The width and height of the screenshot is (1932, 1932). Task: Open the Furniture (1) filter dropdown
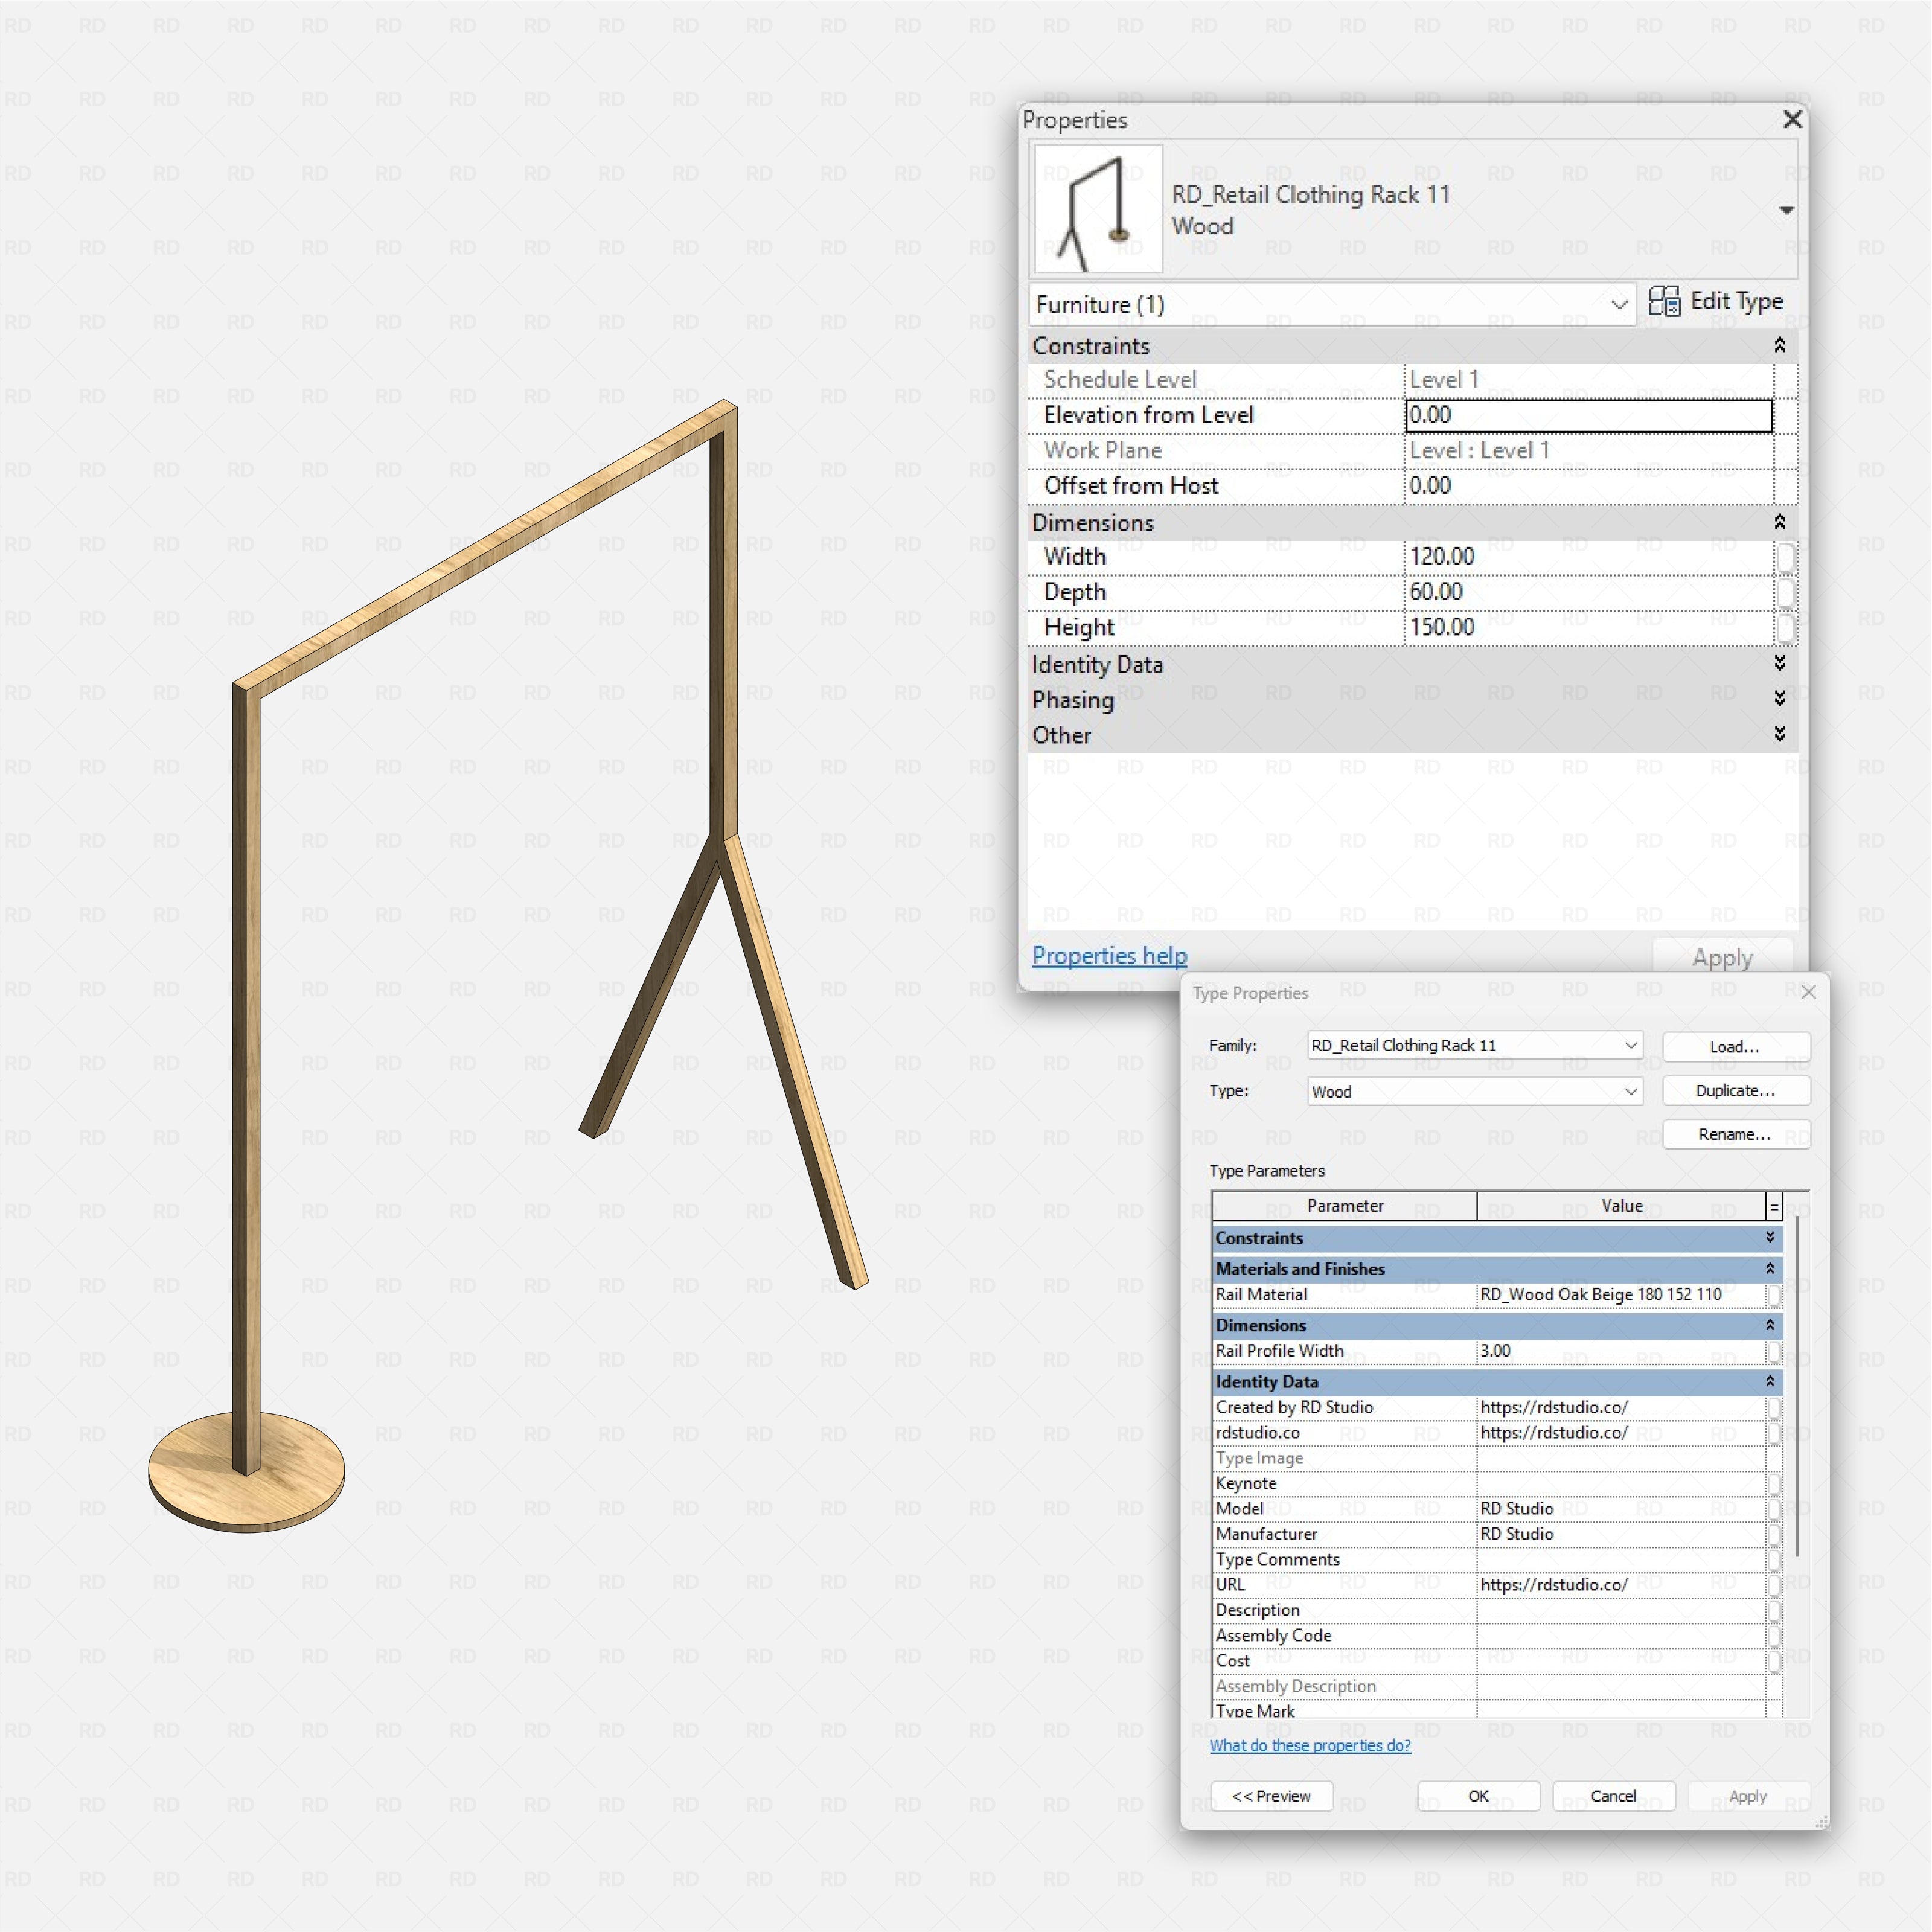point(1332,304)
